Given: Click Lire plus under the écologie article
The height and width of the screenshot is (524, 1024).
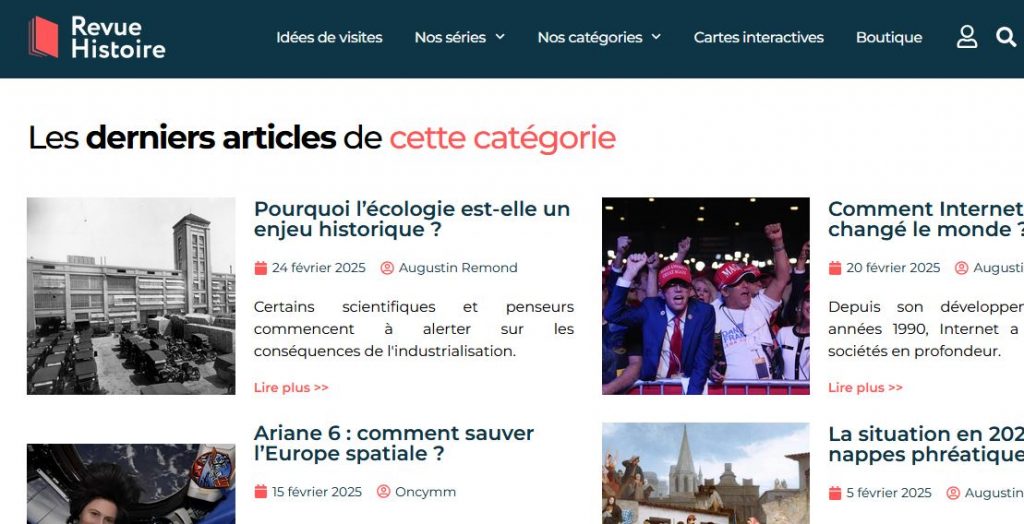Looking at the screenshot, I should click(291, 387).
